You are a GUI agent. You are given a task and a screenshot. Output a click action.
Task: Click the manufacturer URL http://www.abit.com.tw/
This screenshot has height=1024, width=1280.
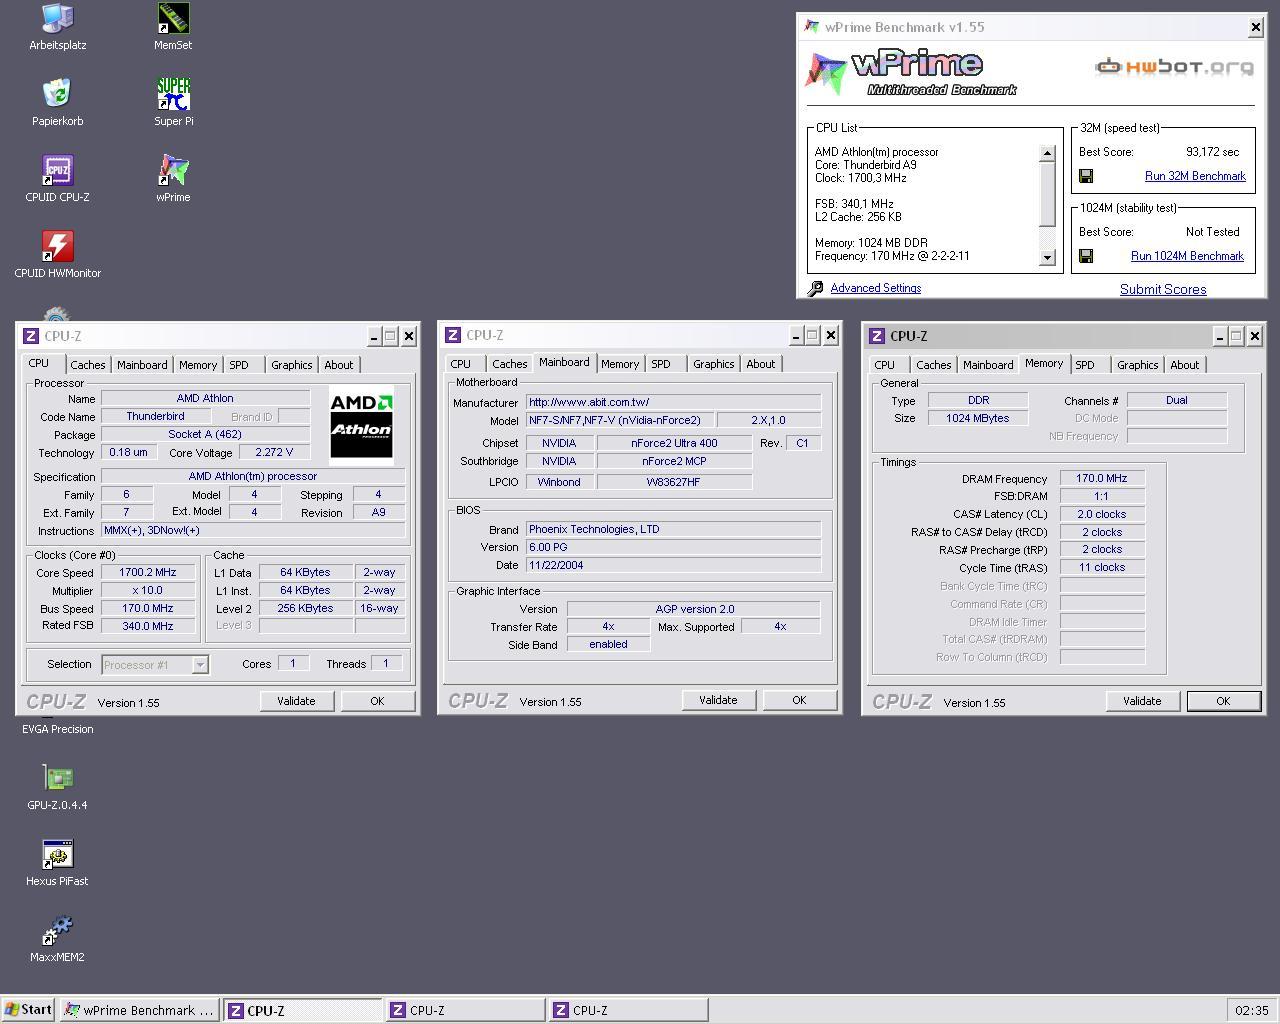(673, 402)
